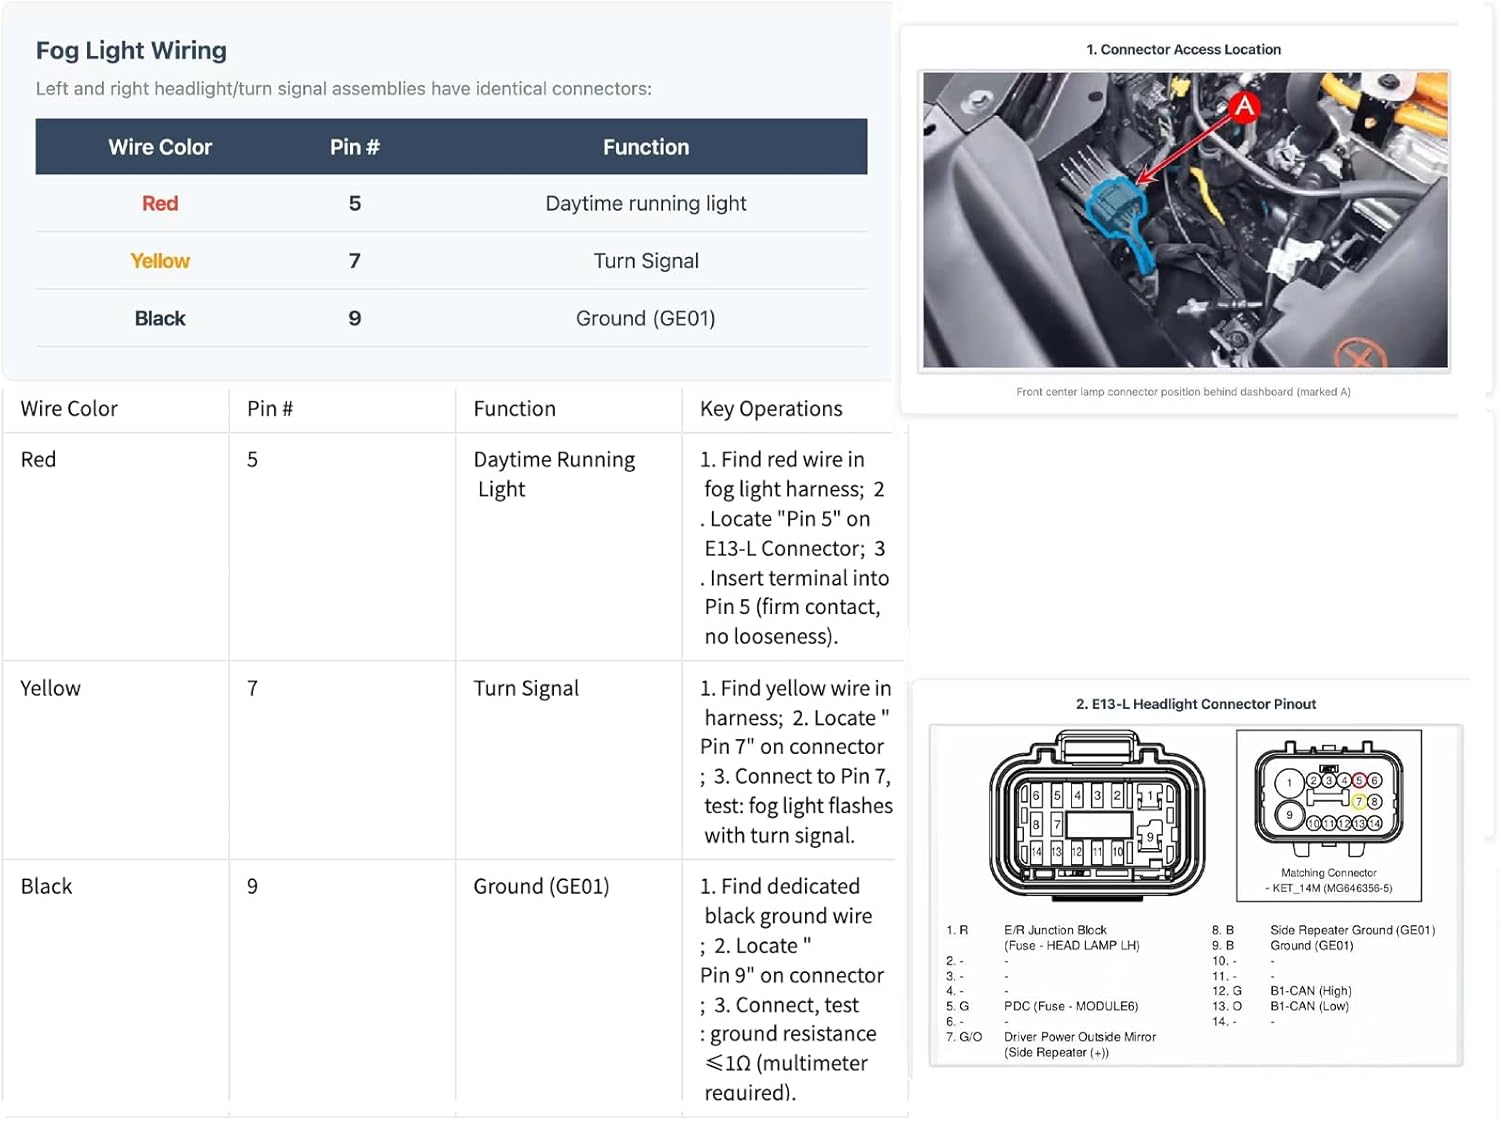This screenshot has height=1121, width=1500.
Task: Click the 'Function' dark table header
Action: 646,147
